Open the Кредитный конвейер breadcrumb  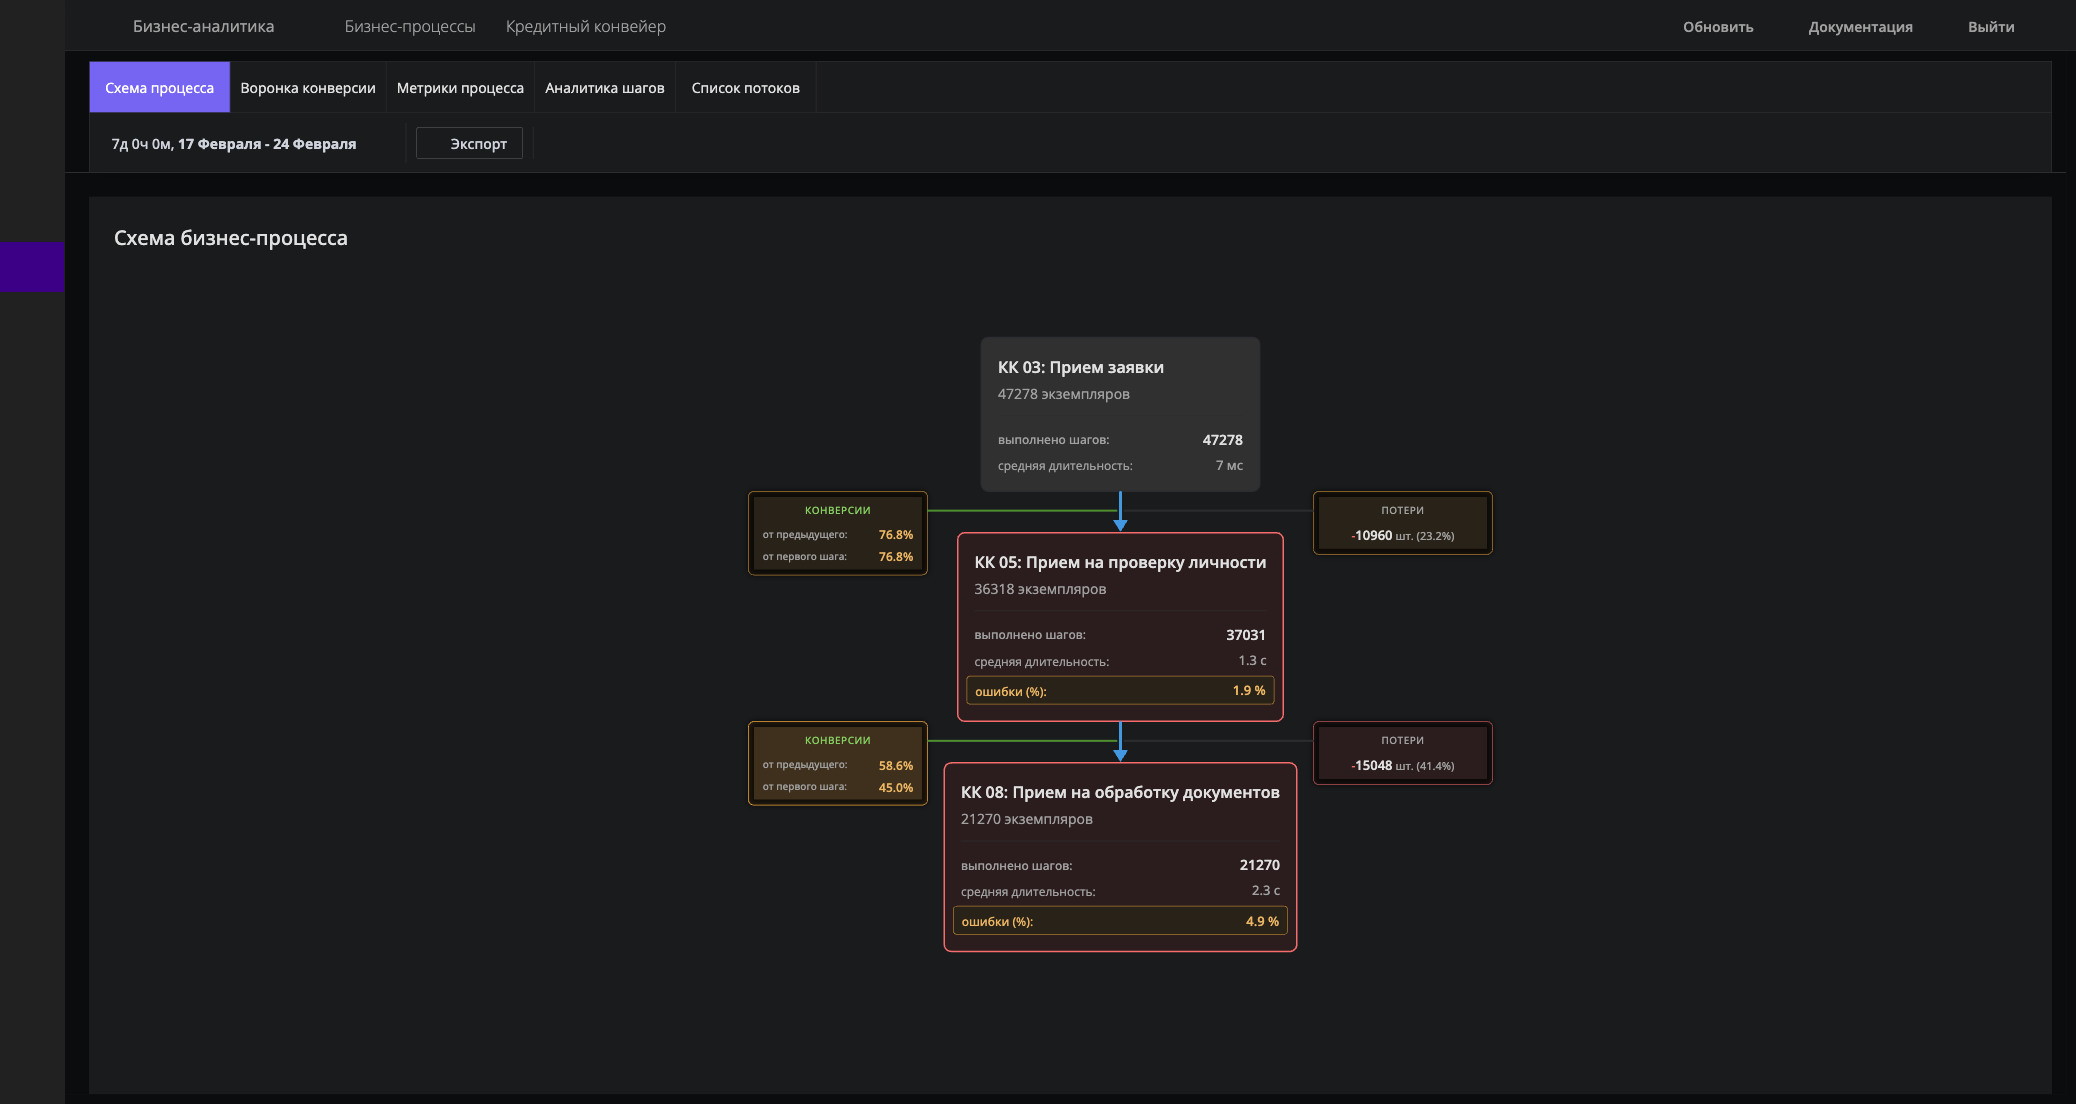click(x=585, y=27)
